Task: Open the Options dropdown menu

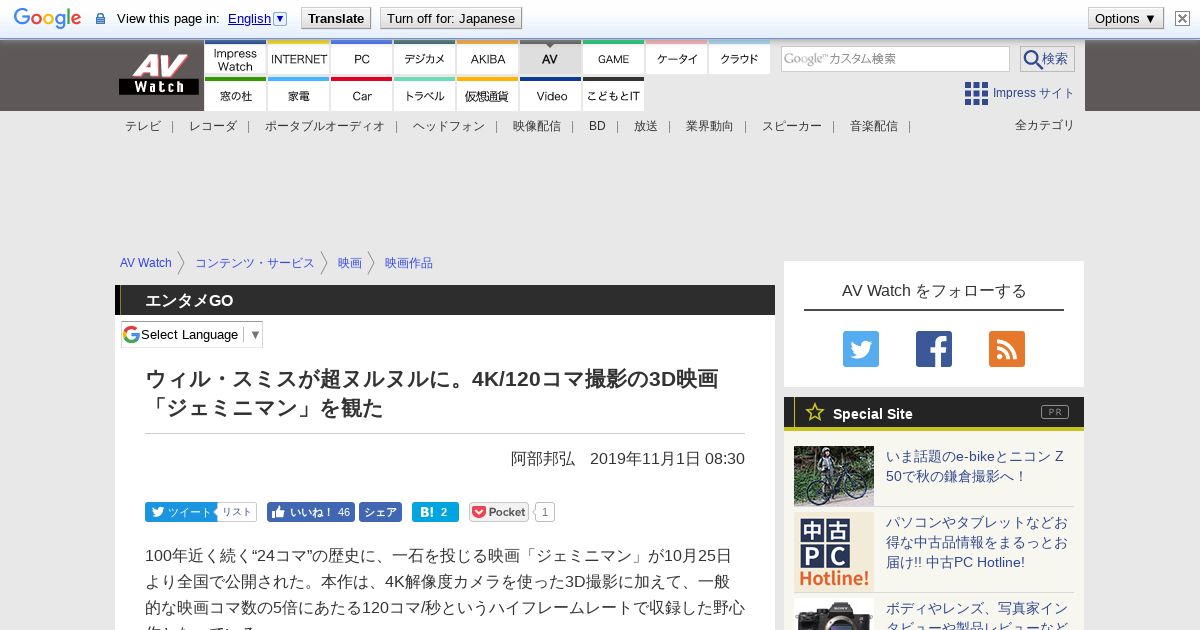Action: tap(1125, 18)
